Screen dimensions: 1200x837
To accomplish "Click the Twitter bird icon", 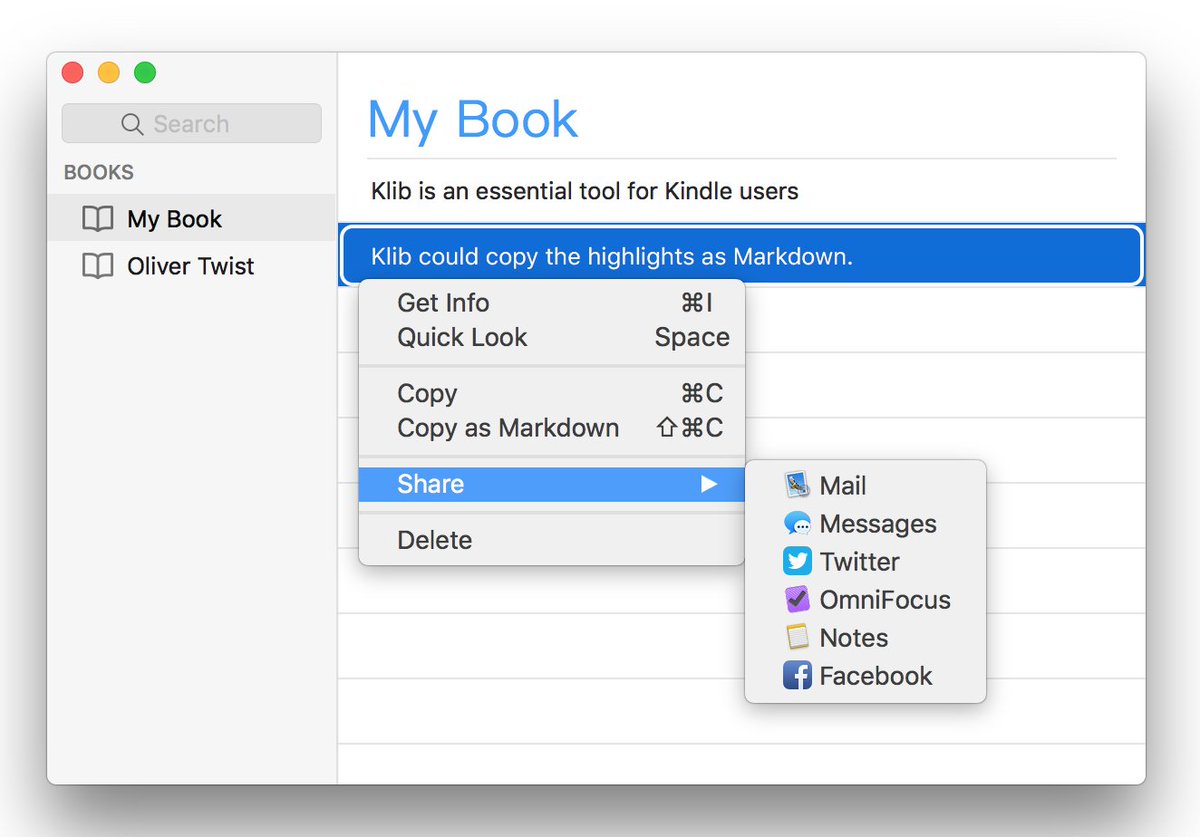I will (x=798, y=562).
